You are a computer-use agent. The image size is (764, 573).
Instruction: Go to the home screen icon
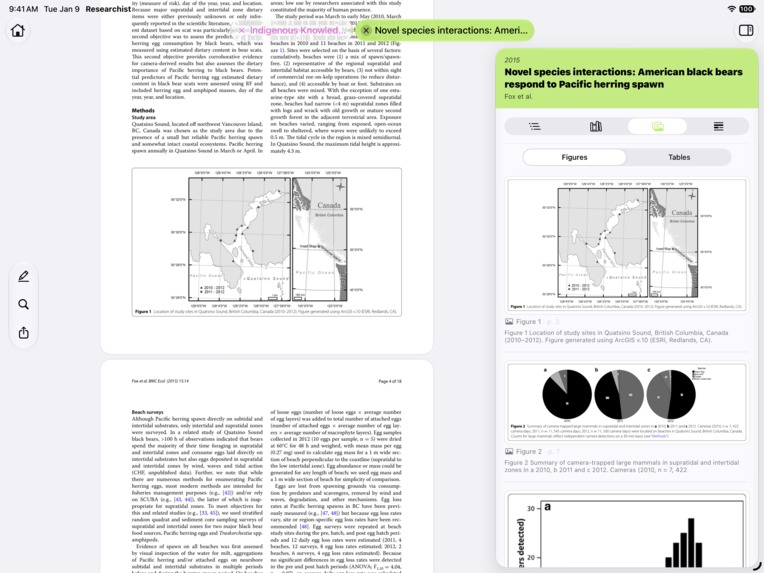tap(18, 30)
